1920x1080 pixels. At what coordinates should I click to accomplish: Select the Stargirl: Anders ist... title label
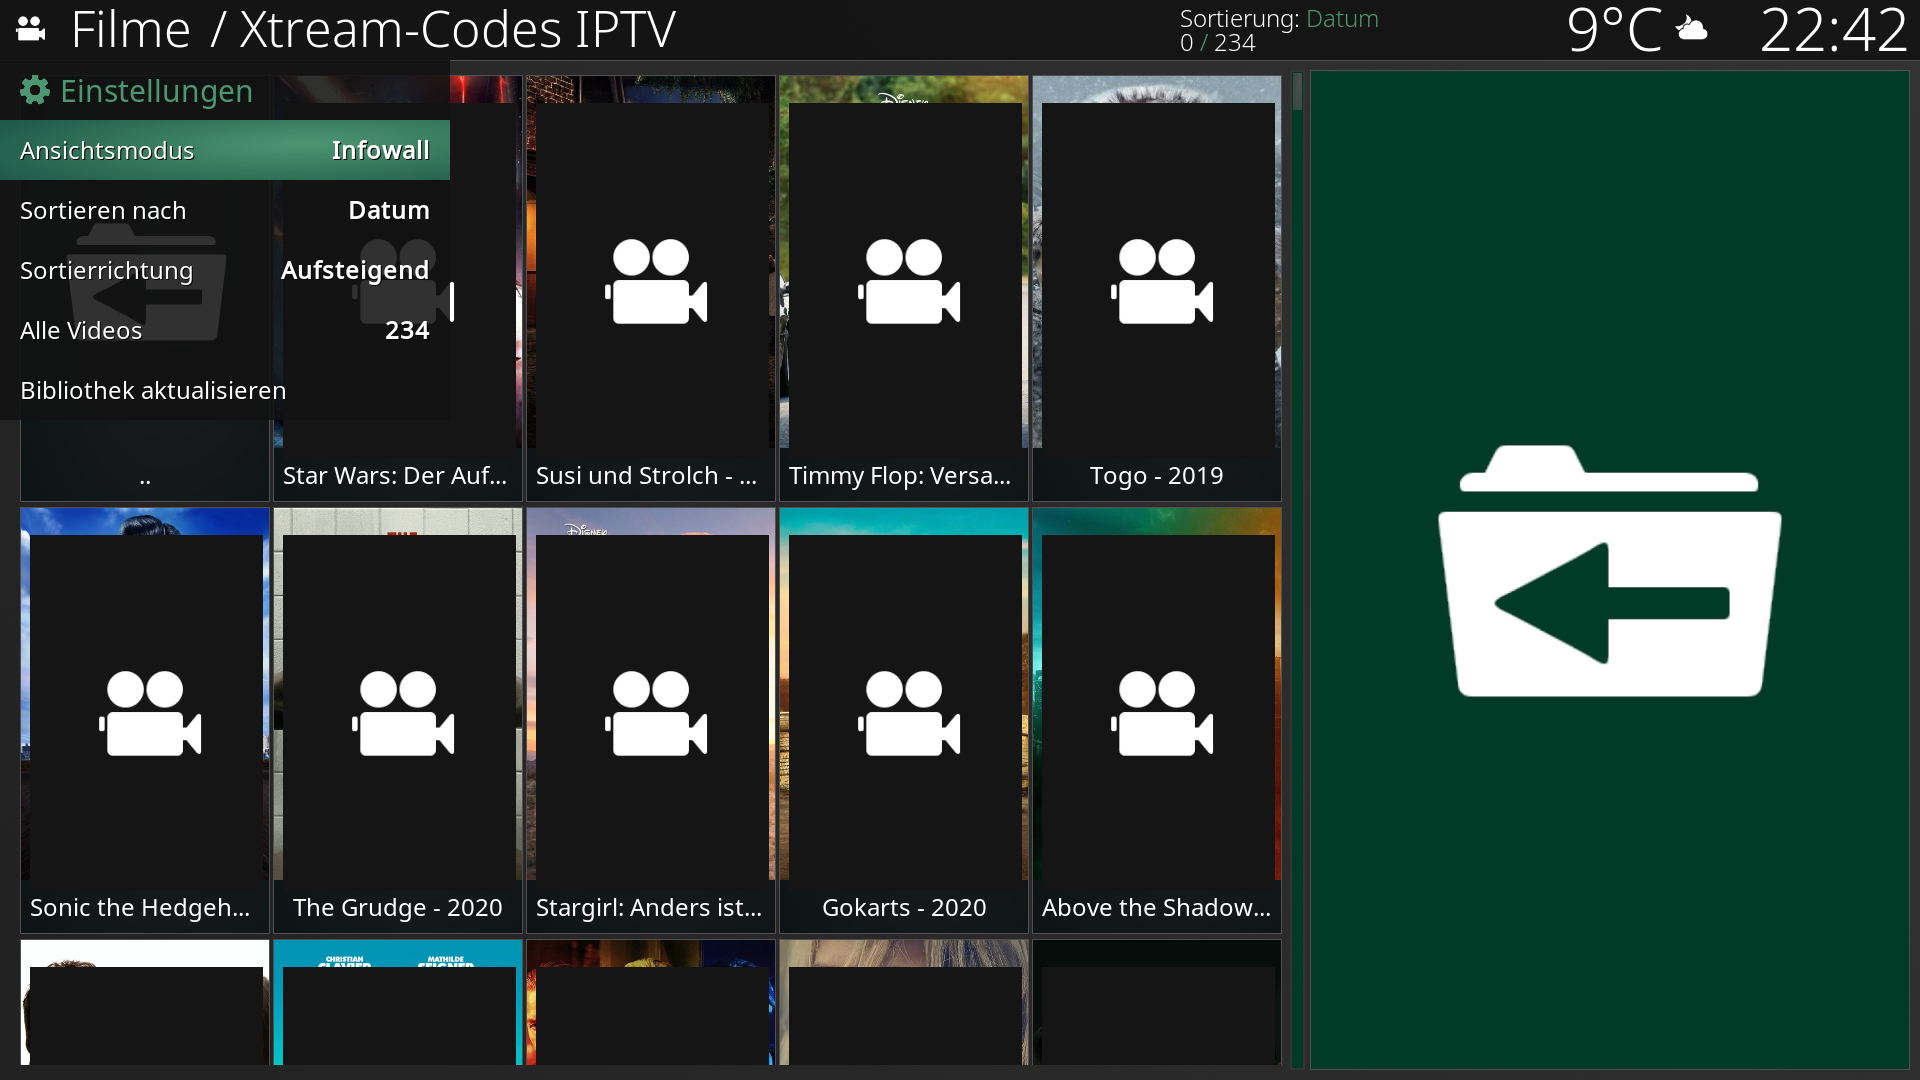click(x=649, y=908)
